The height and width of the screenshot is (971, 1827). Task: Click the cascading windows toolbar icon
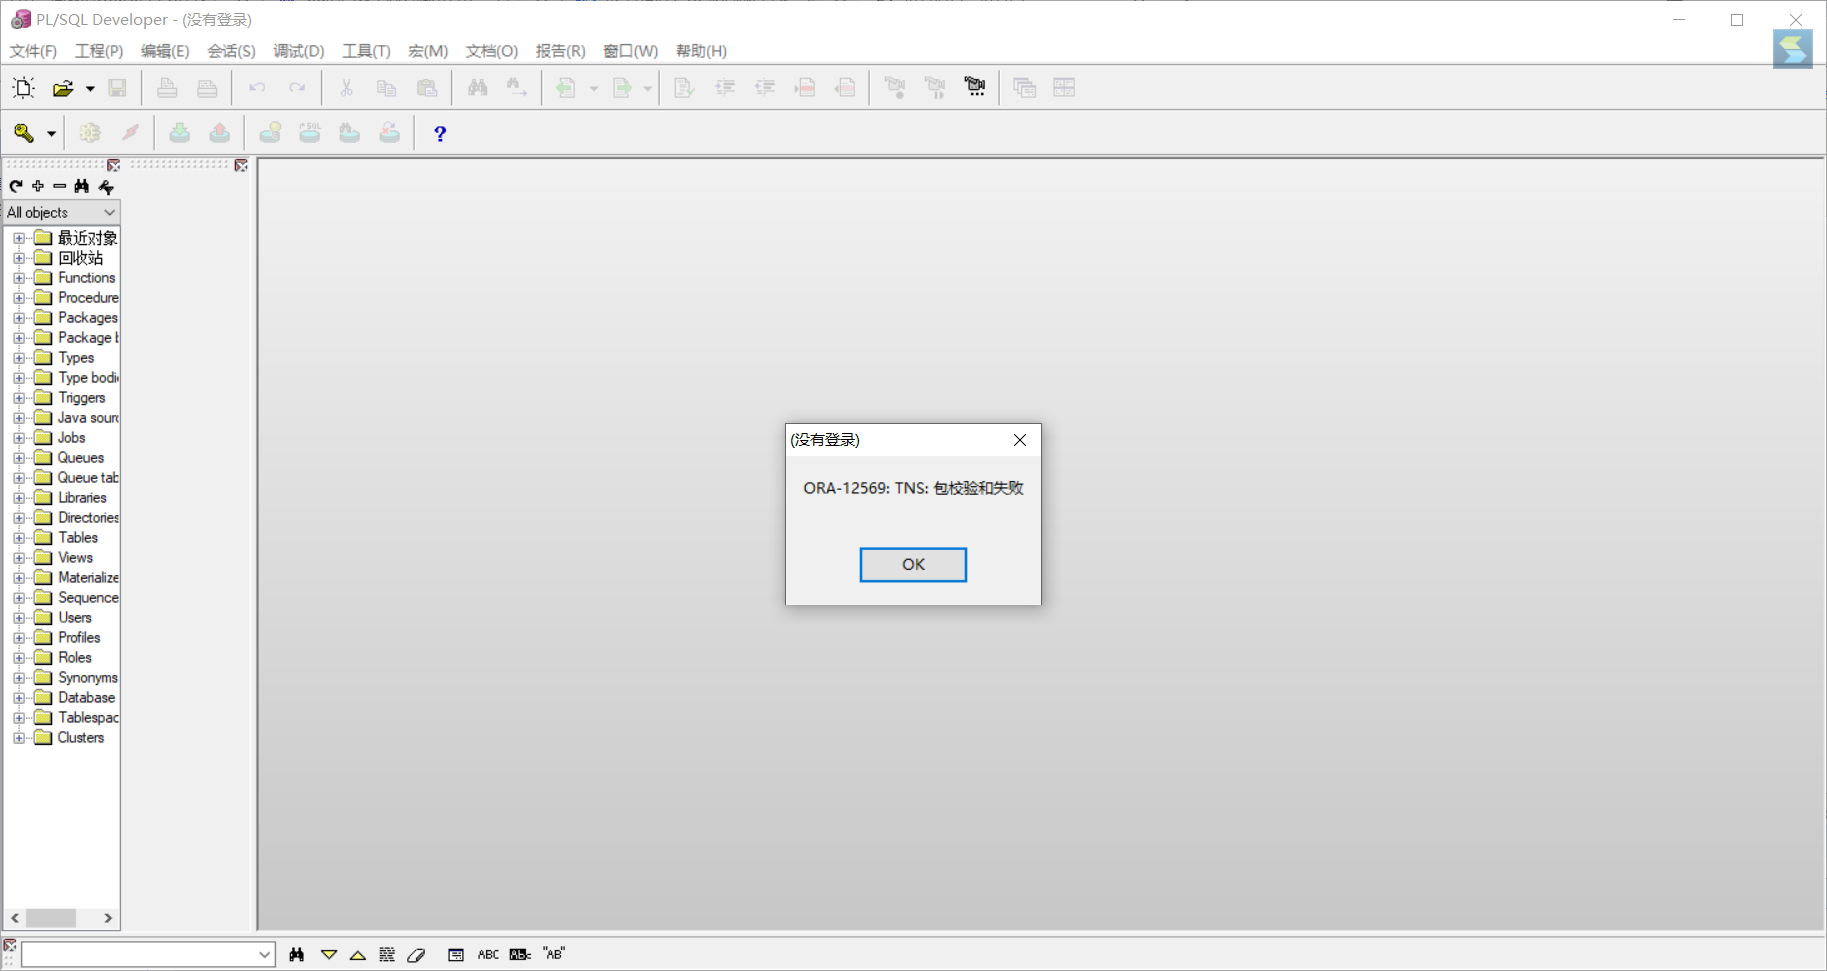pyautogui.click(x=1024, y=88)
